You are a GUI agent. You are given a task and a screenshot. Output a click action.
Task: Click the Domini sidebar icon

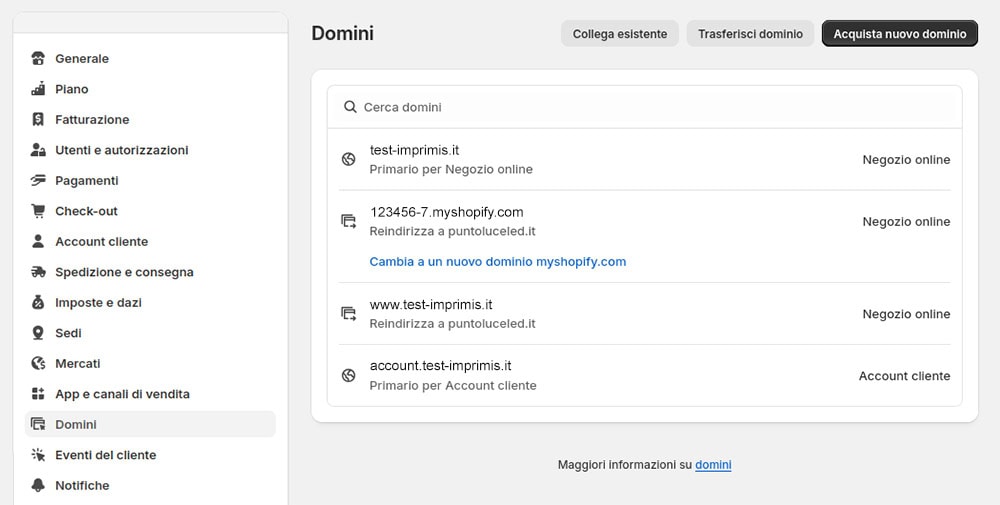(38, 425)
